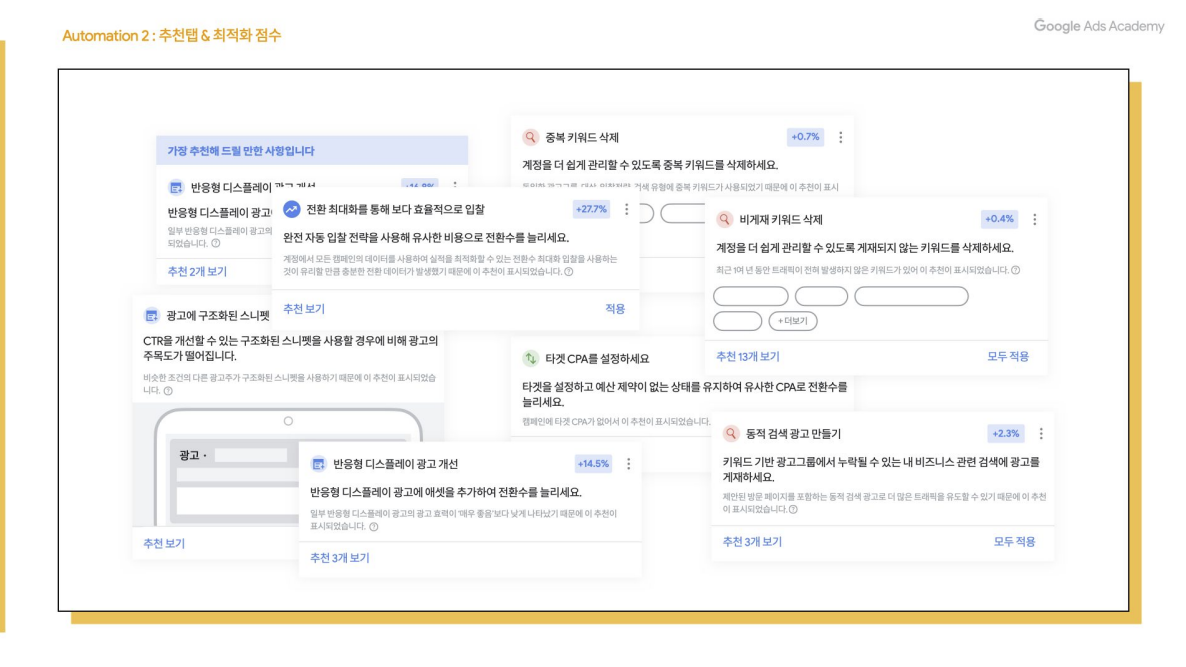Click the search icon beside 중복 키워드 삭제

pos(530,137)
